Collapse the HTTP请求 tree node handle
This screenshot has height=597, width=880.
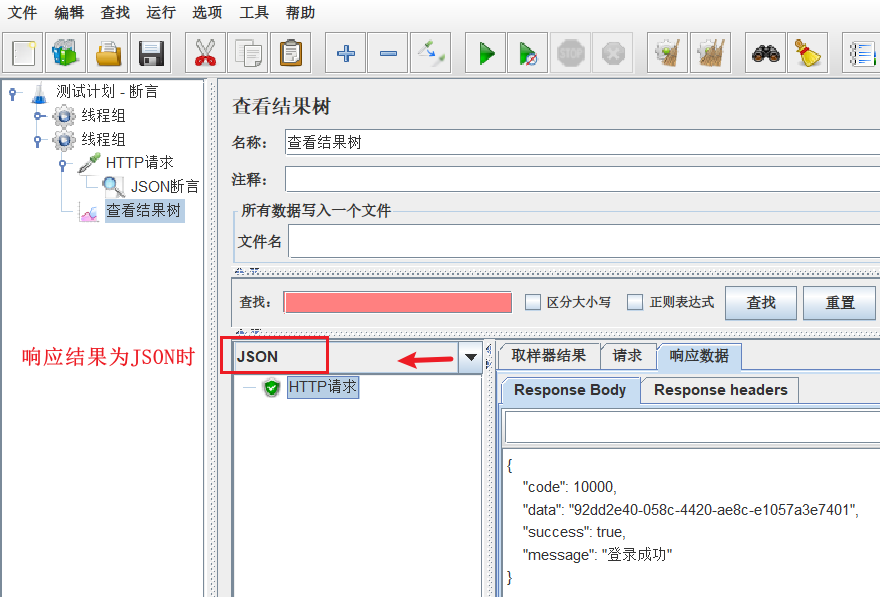[x=63, y=164]
